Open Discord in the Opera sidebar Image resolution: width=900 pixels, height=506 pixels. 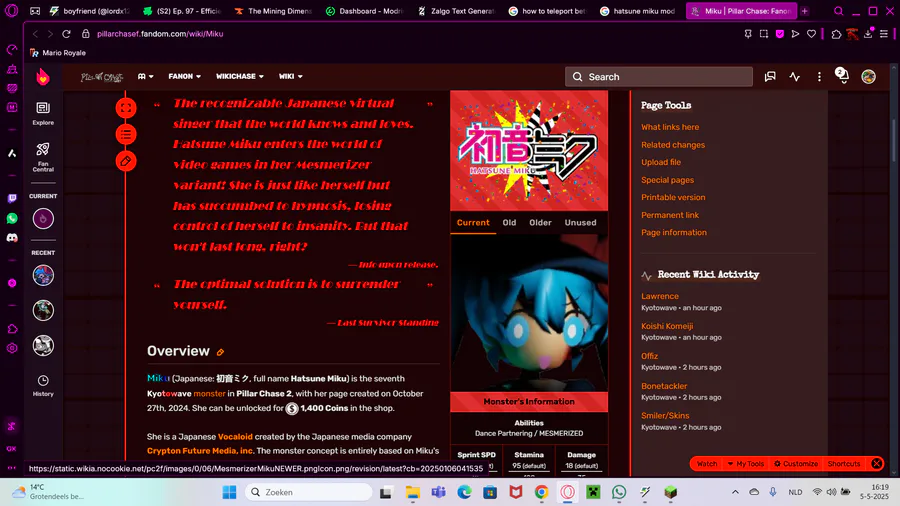12,238
